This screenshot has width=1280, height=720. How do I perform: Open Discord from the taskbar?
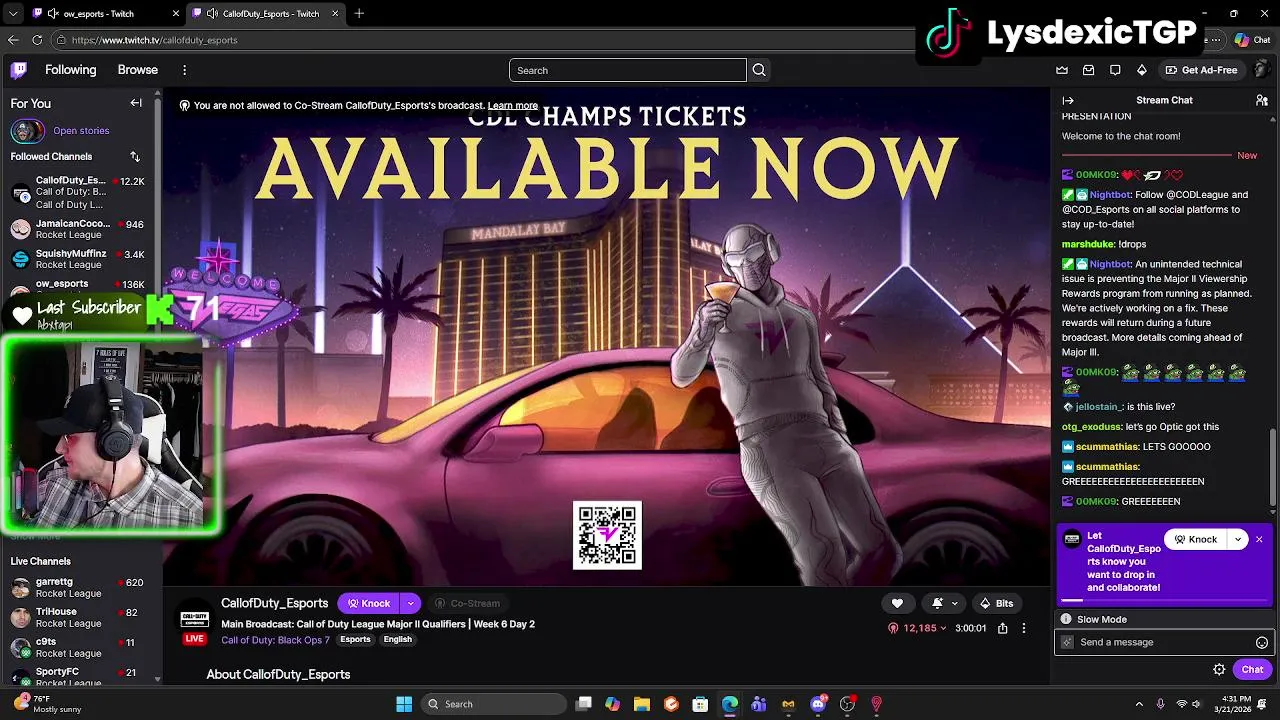point(818,704)
